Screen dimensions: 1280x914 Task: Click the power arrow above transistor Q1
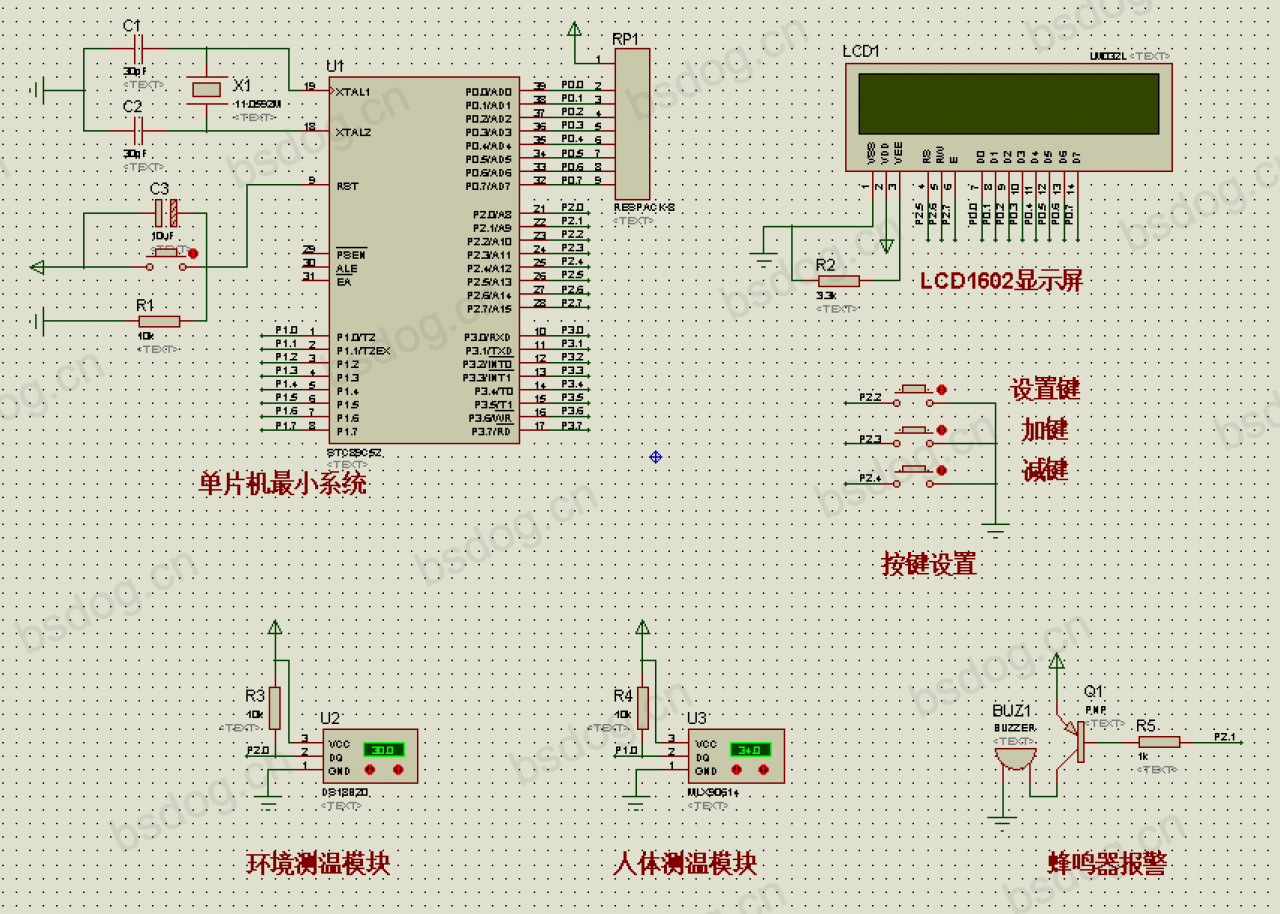tap(1057, 661)
